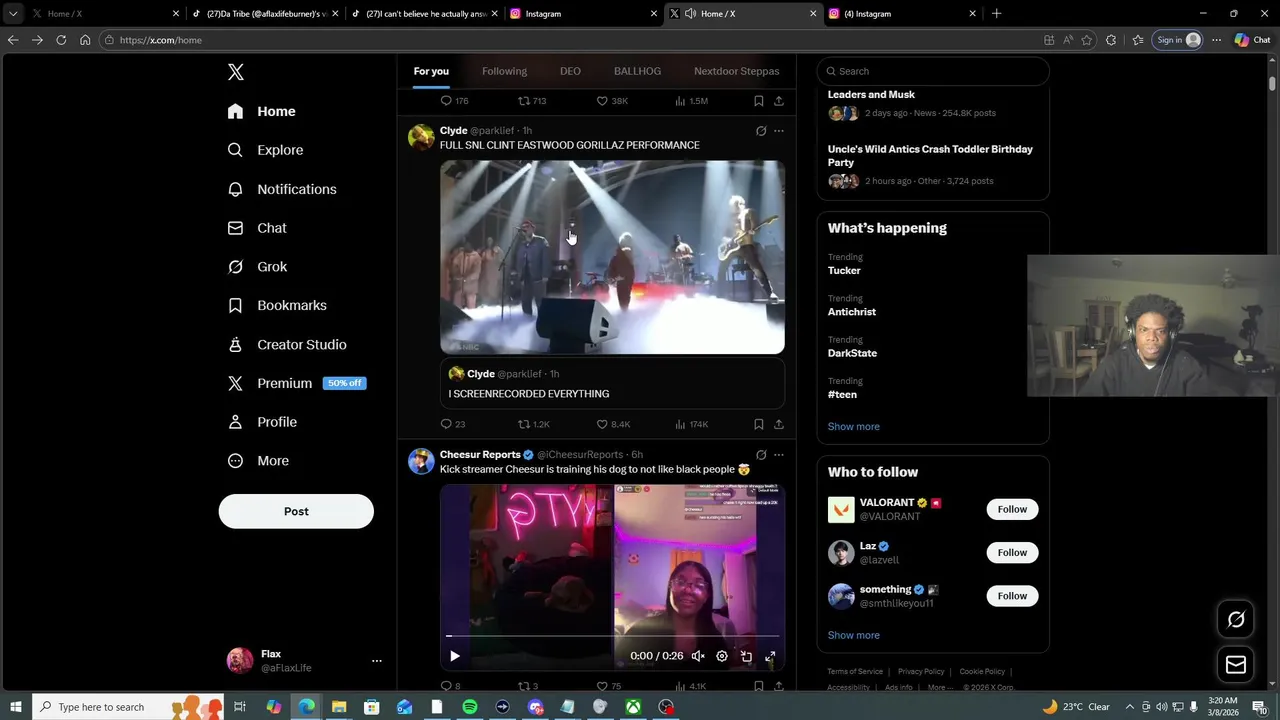Open the Home navigation item
Screen dimensions: 1280x720
pyautogui.click(x=261, y=111)
